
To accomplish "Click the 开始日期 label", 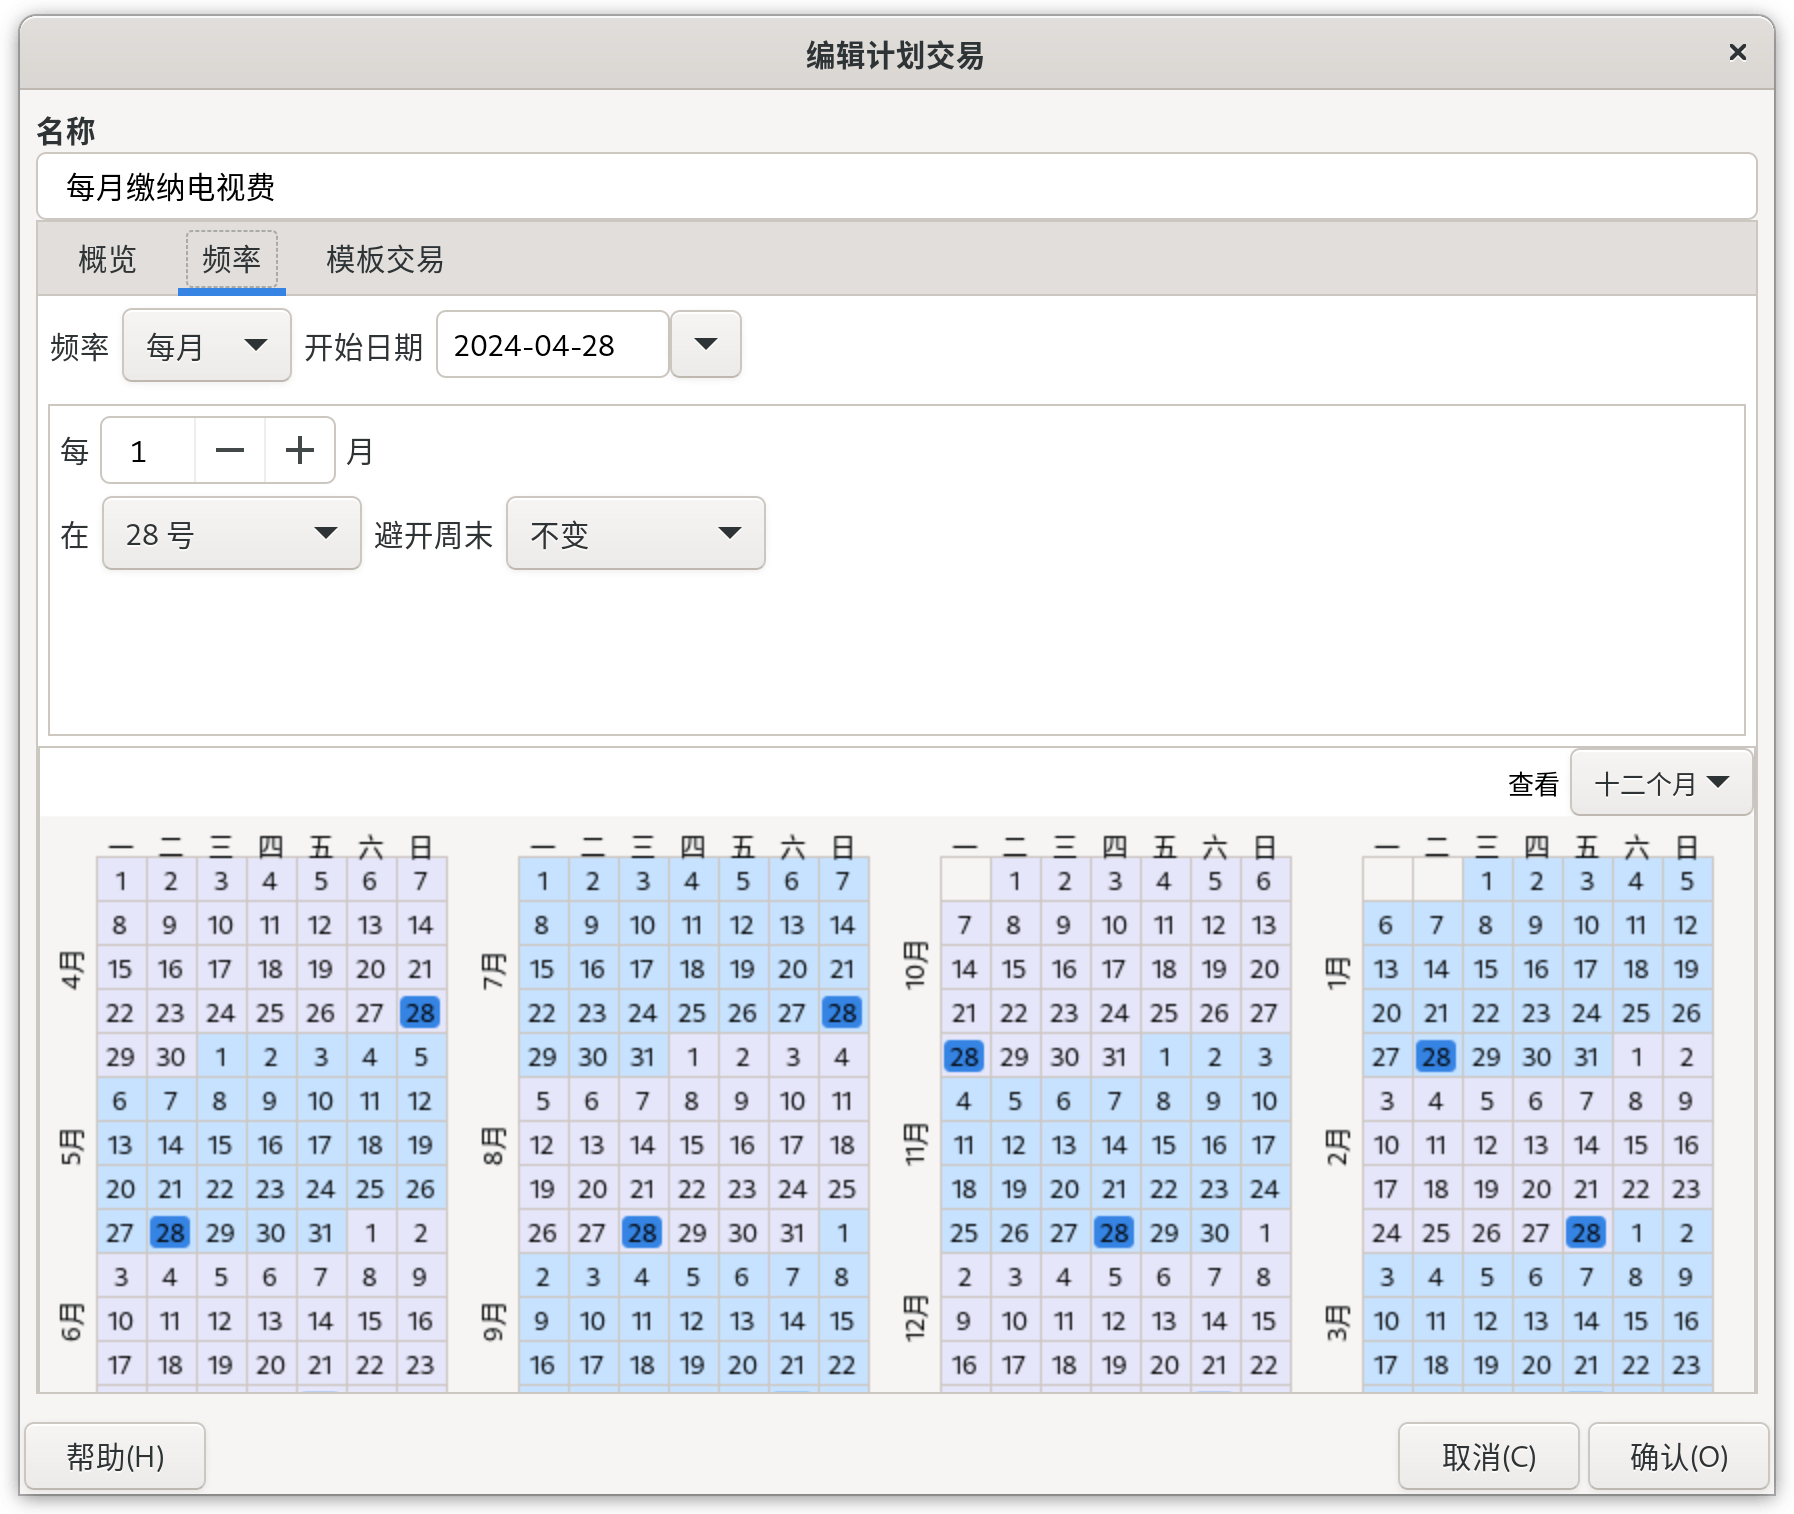I will (364, 347).
